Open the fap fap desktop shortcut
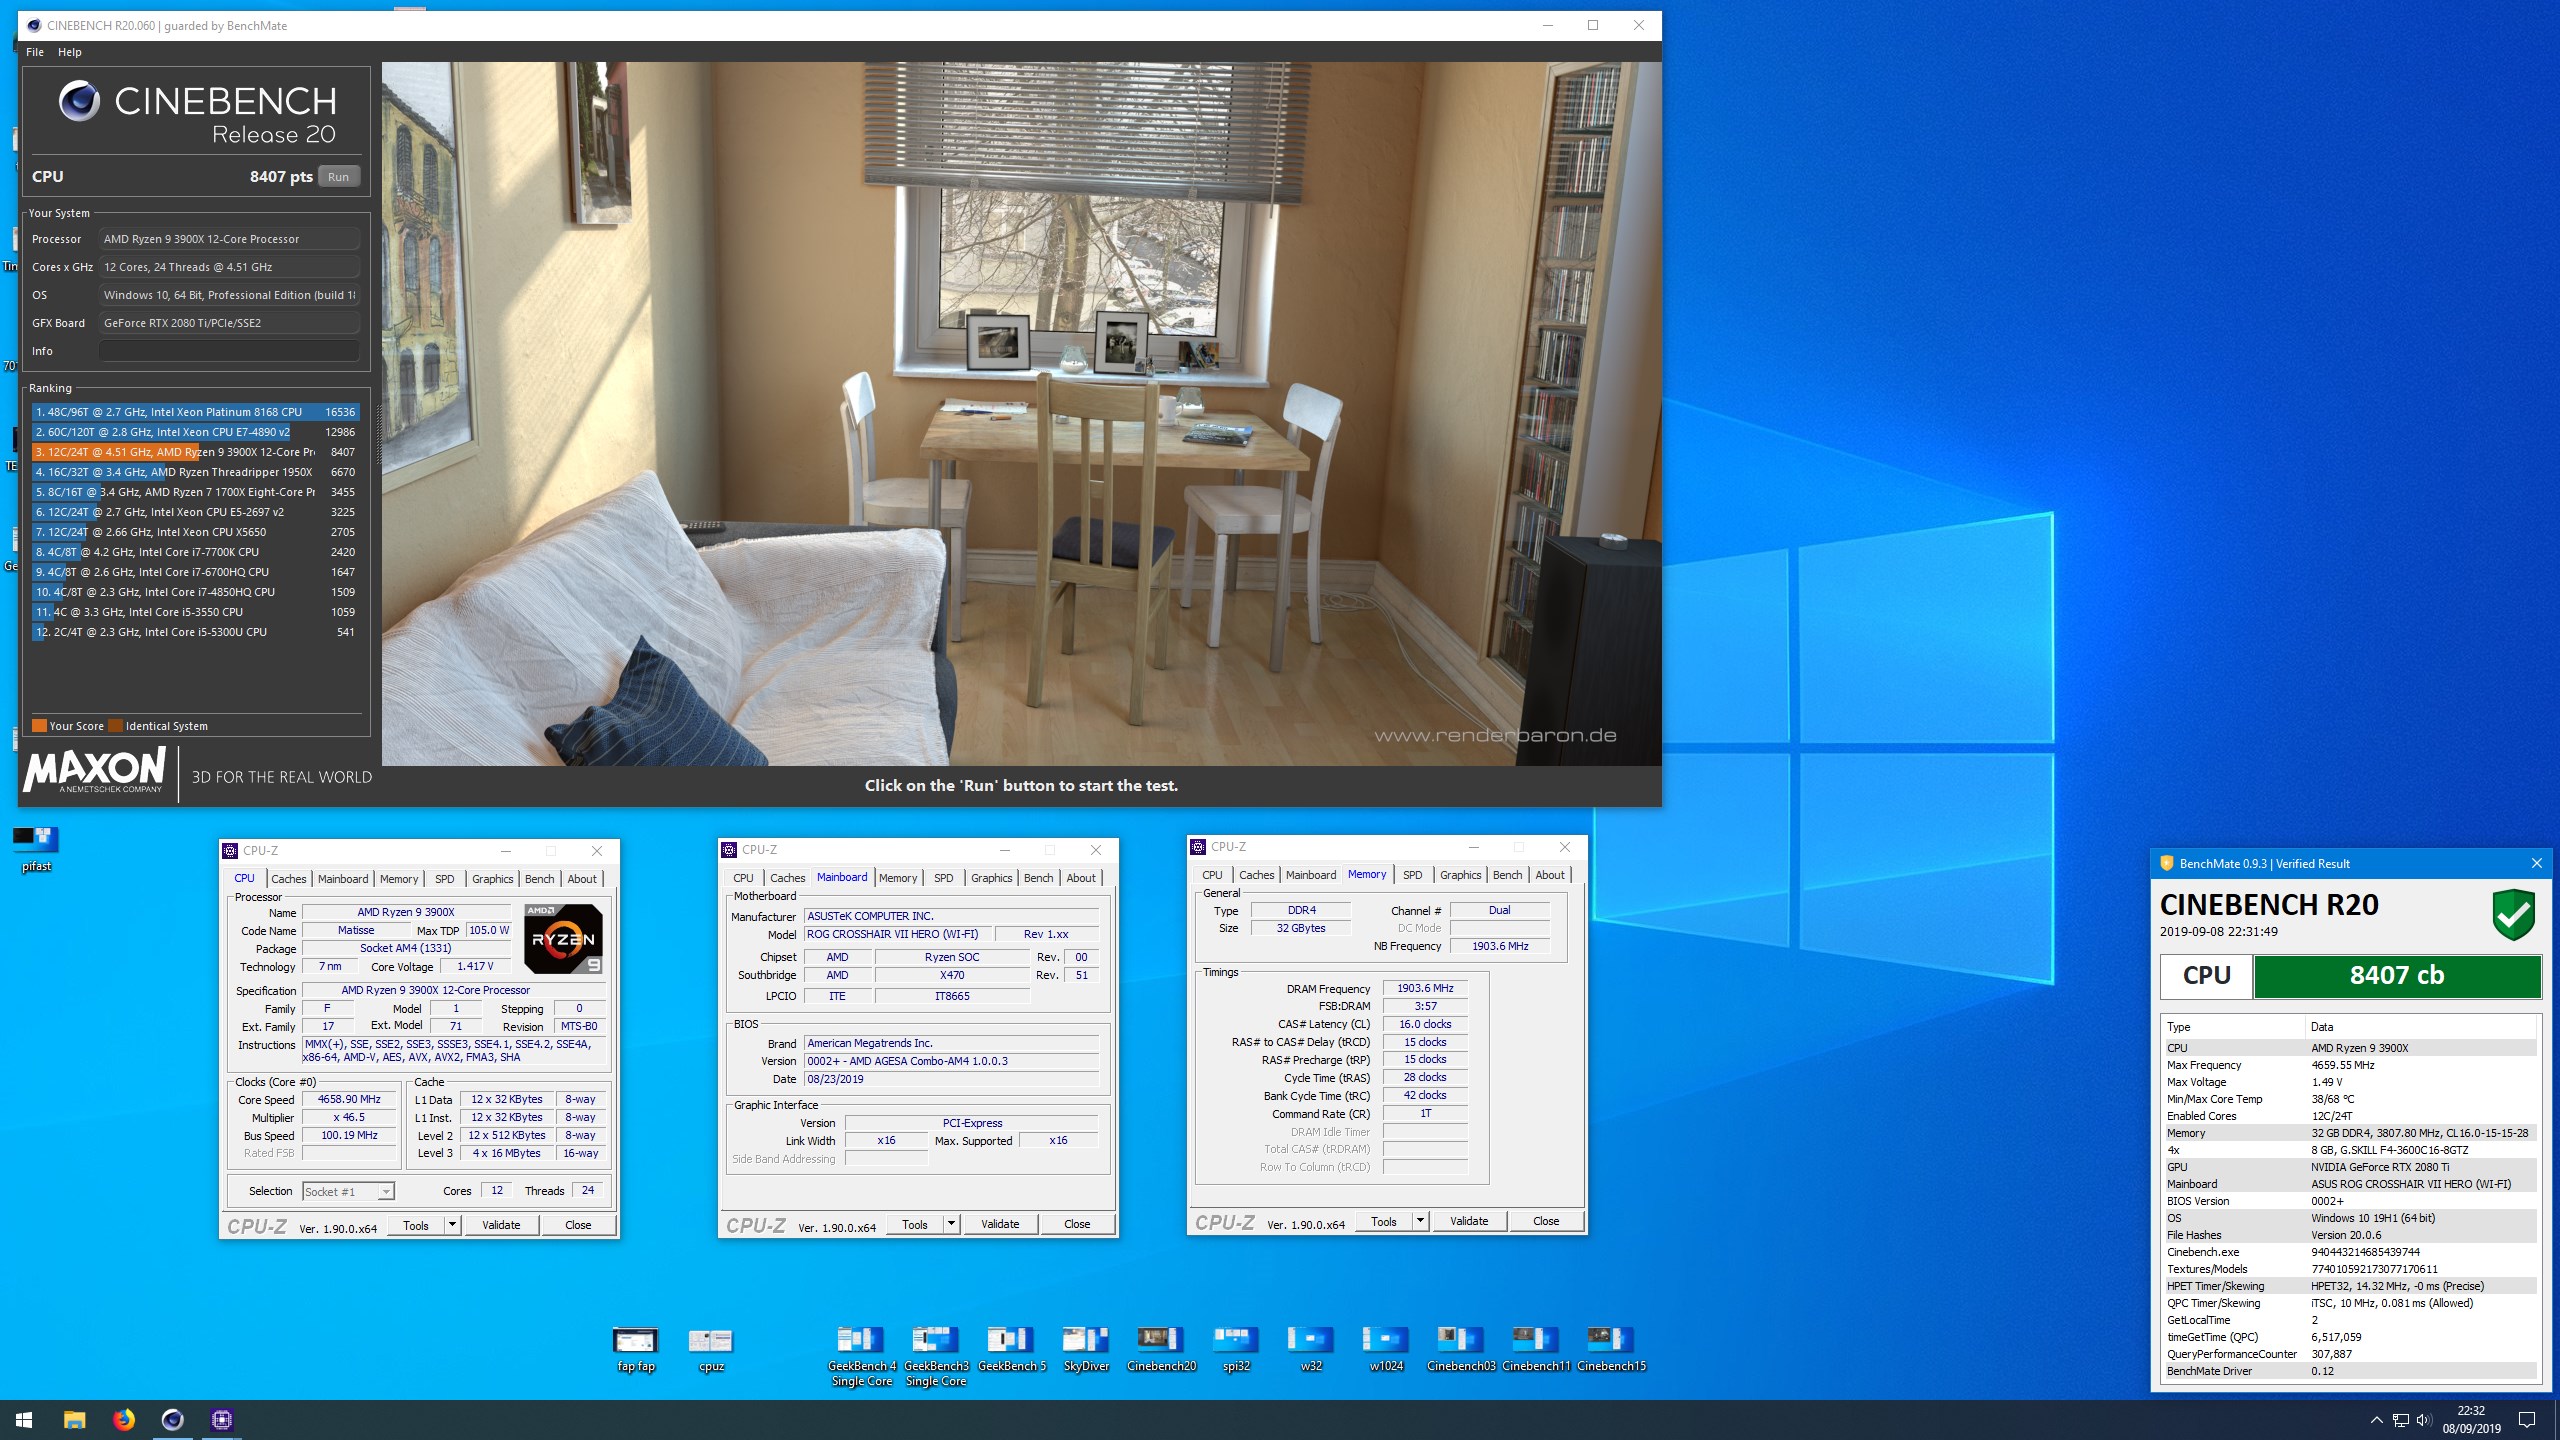 [x=636, y=1349]
